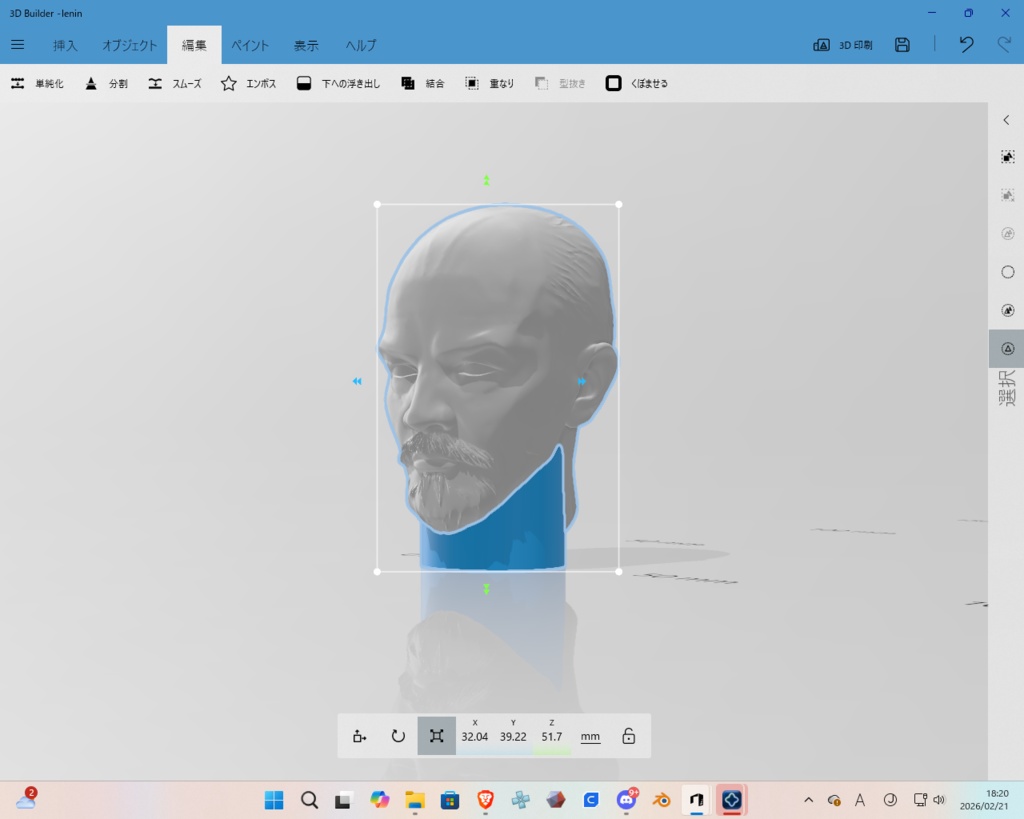This screenshot has width=1024, height=819.
Task: Open the ヘルプ (Help) tab
Action: [x=360, y=45]
